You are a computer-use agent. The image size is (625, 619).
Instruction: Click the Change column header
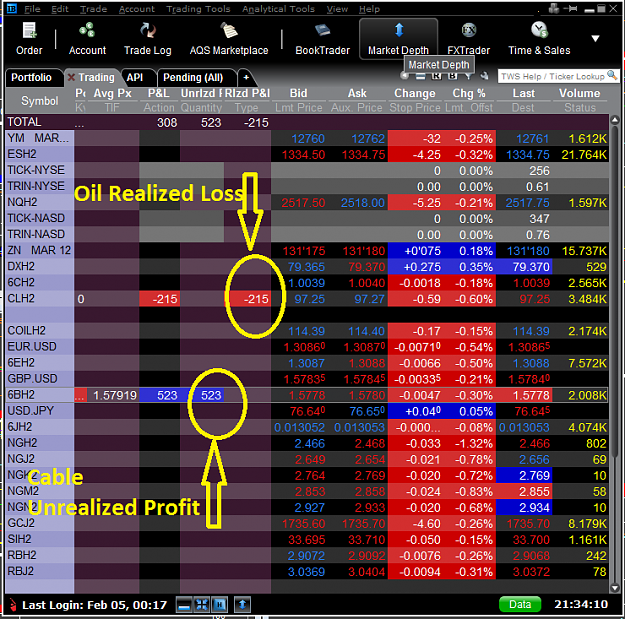coord(415,93)
